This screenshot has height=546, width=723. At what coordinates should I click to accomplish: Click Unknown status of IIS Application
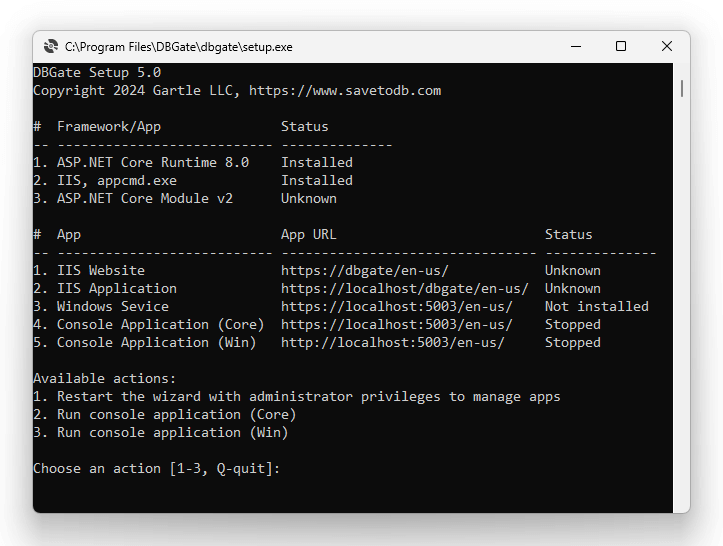[x=573, y=289]
